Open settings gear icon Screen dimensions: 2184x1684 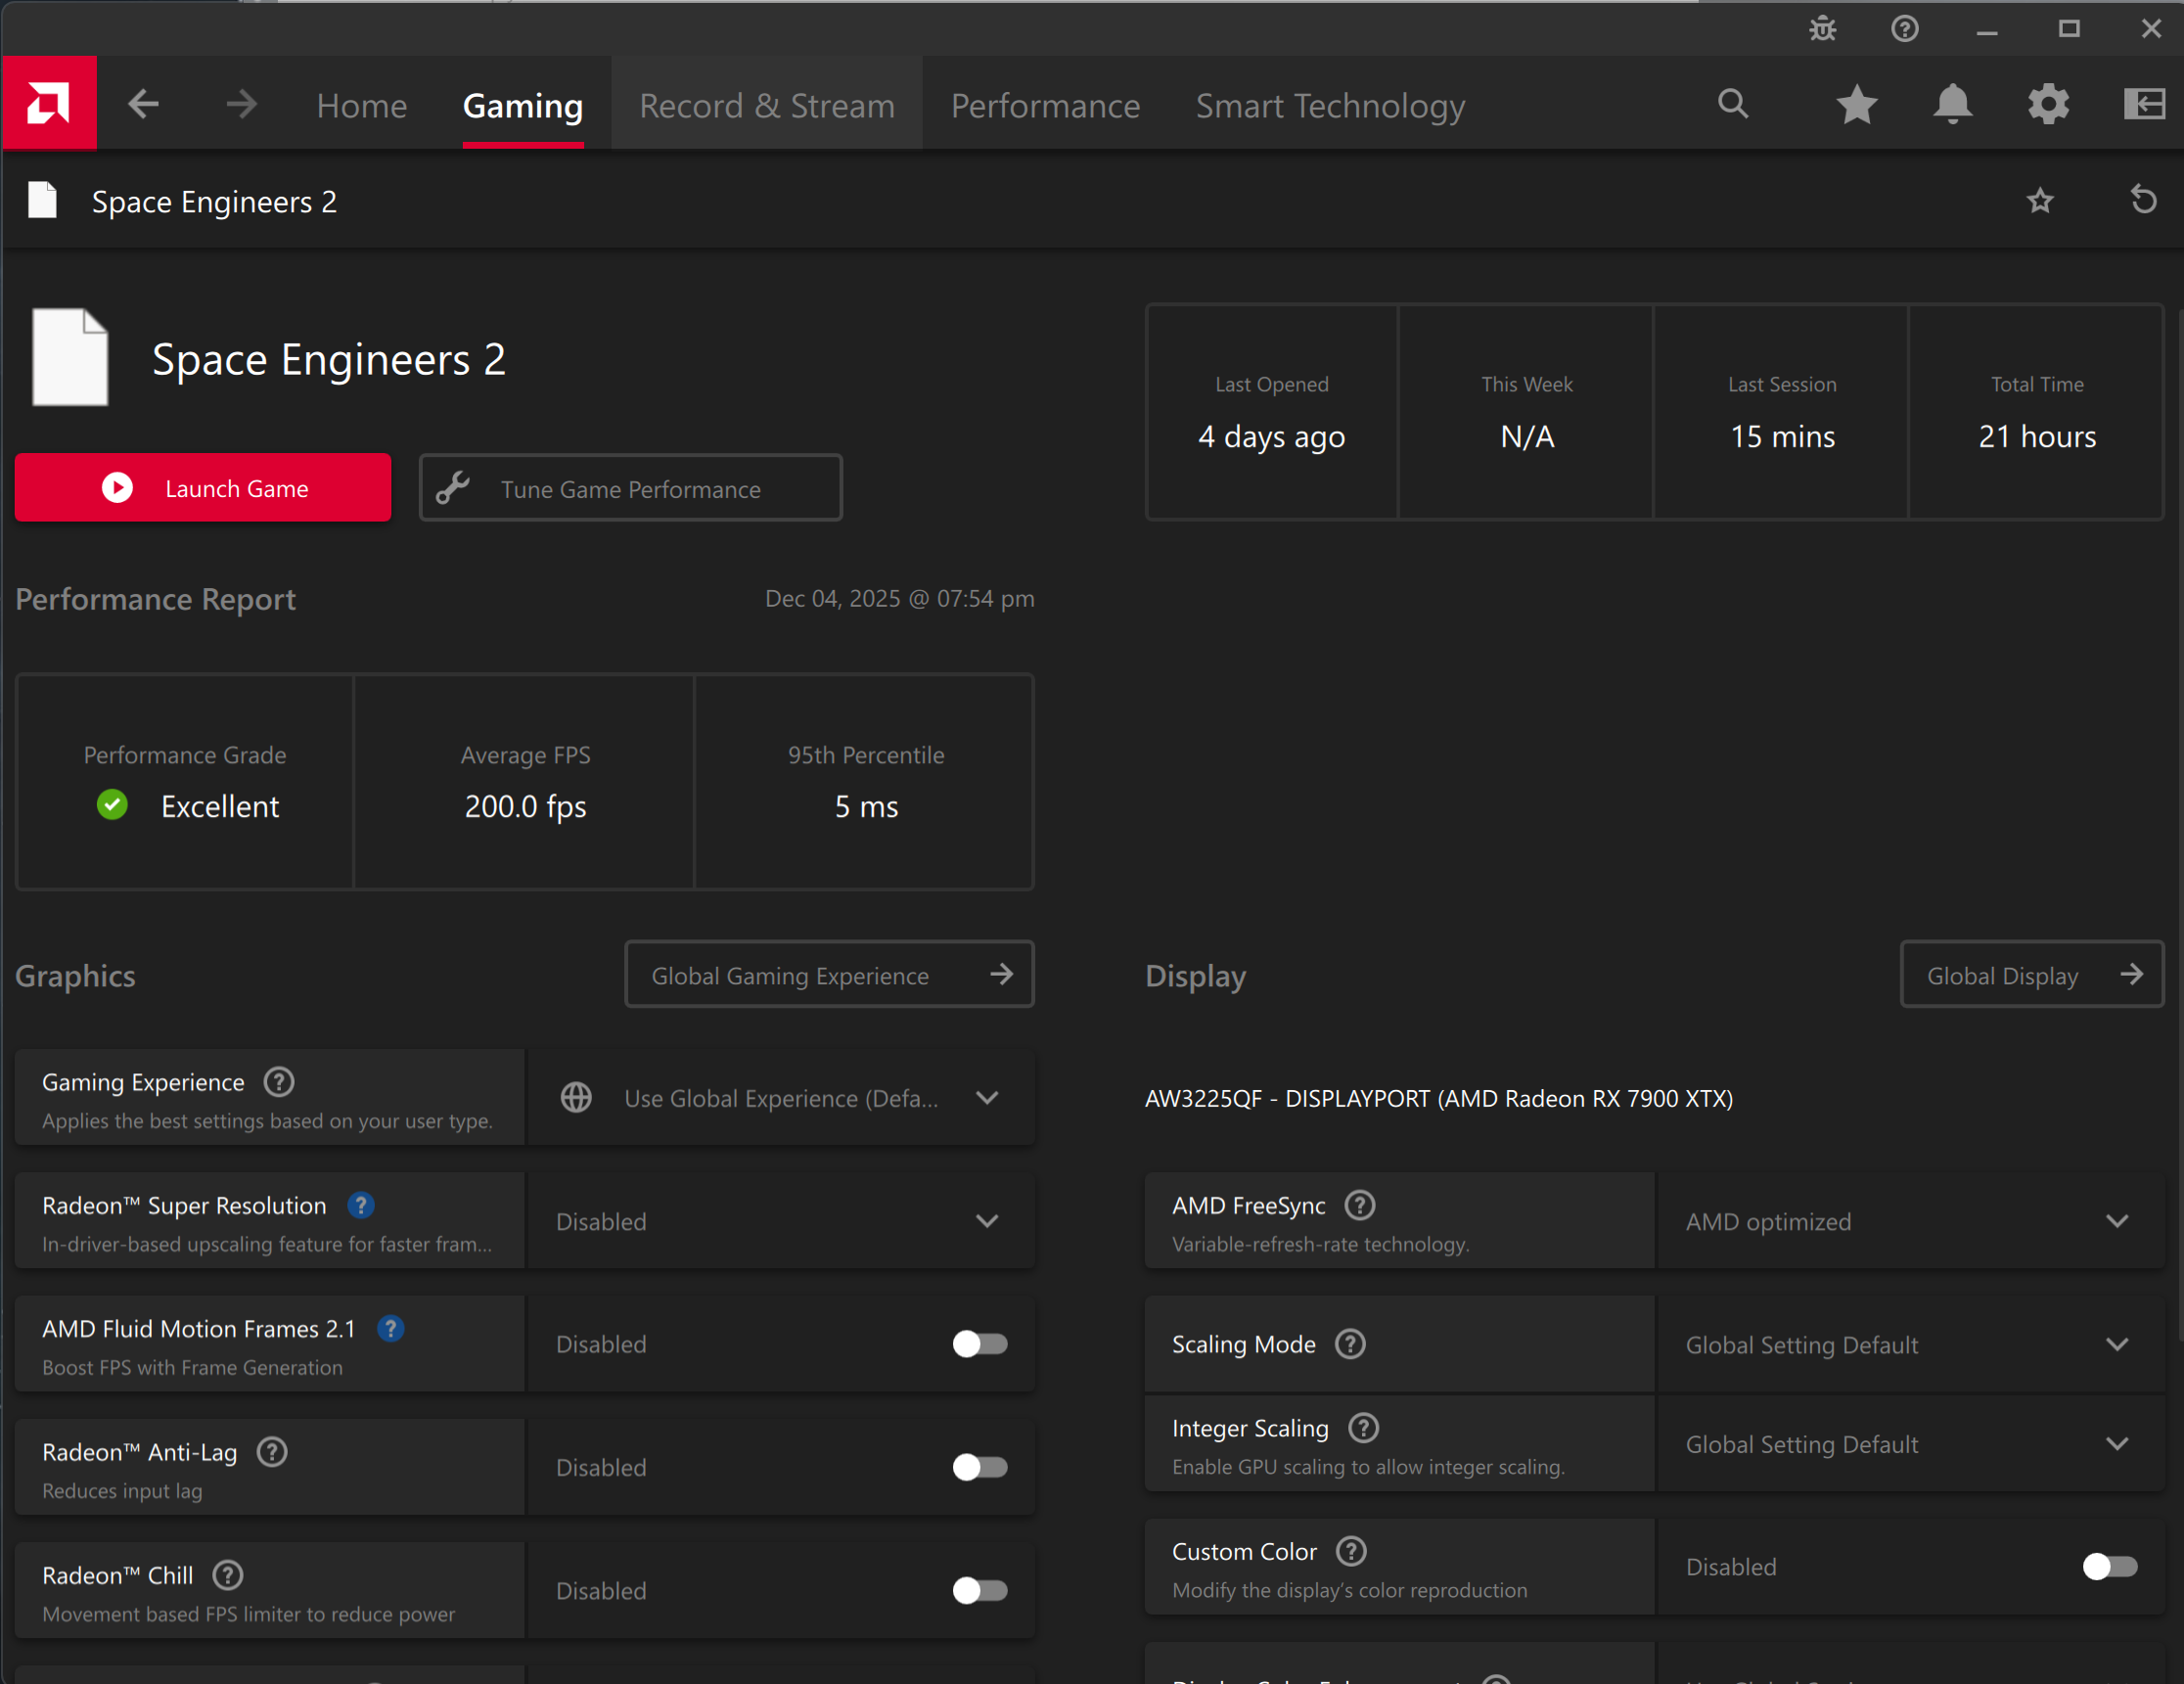[x=2048, y=104]
